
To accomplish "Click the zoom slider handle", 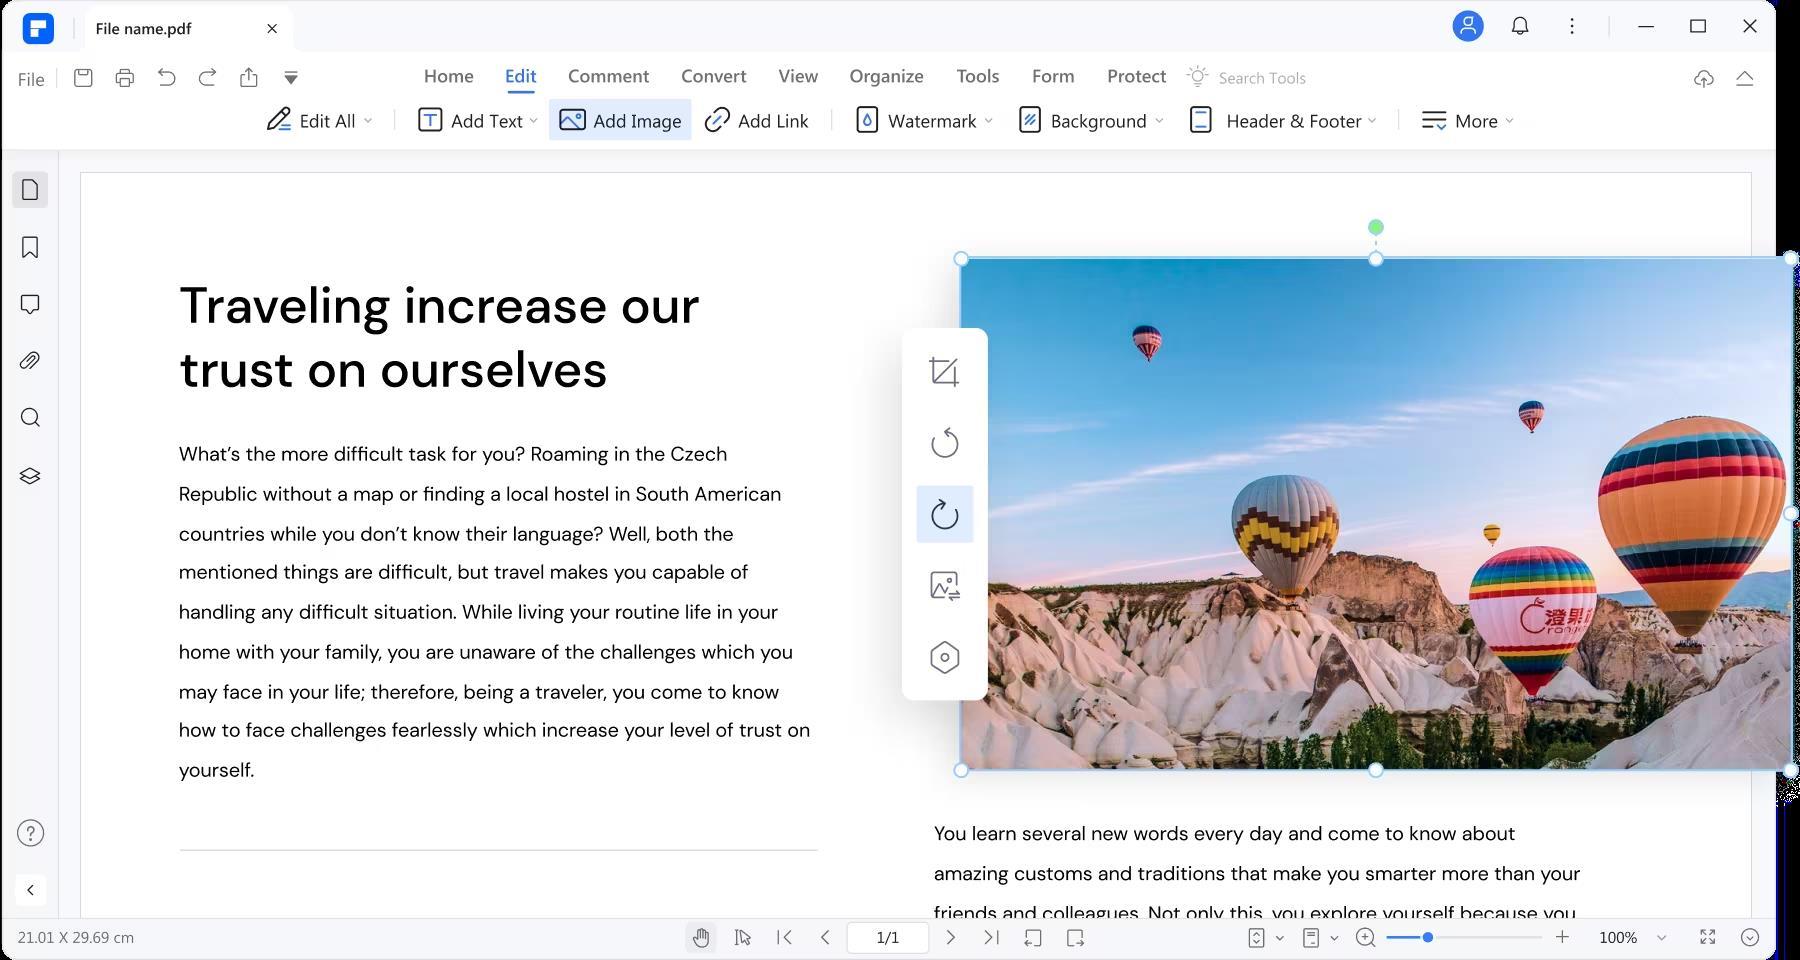I will (x=1428, y=938).
